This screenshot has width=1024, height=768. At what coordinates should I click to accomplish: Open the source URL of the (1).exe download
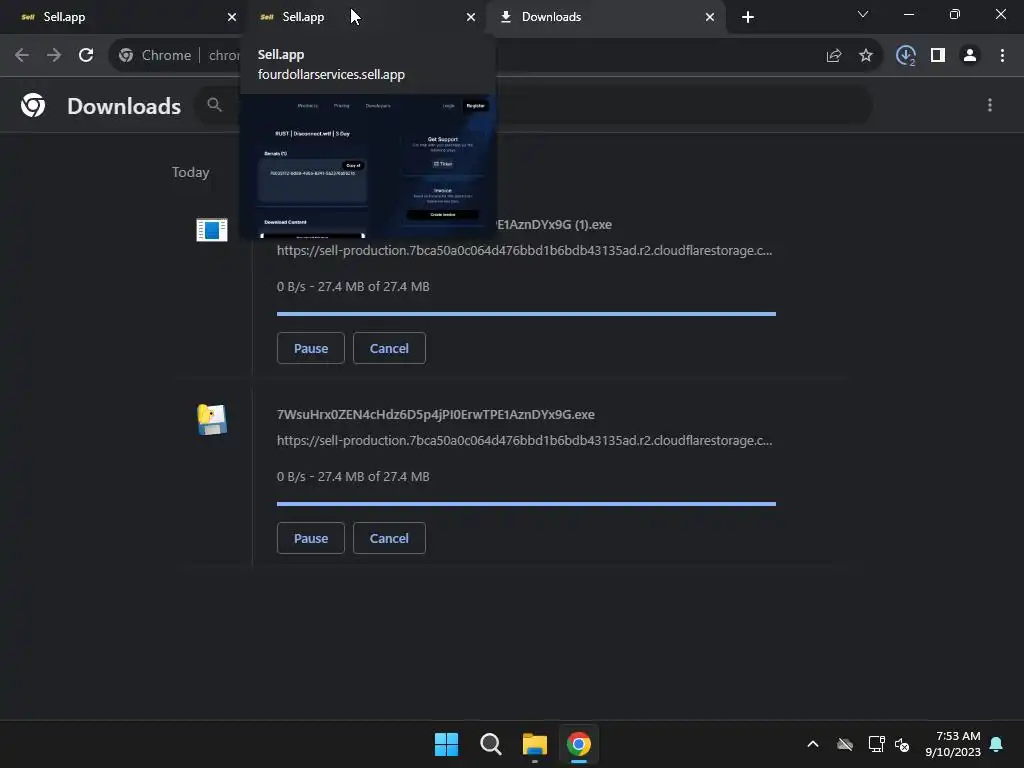point(524,251)
